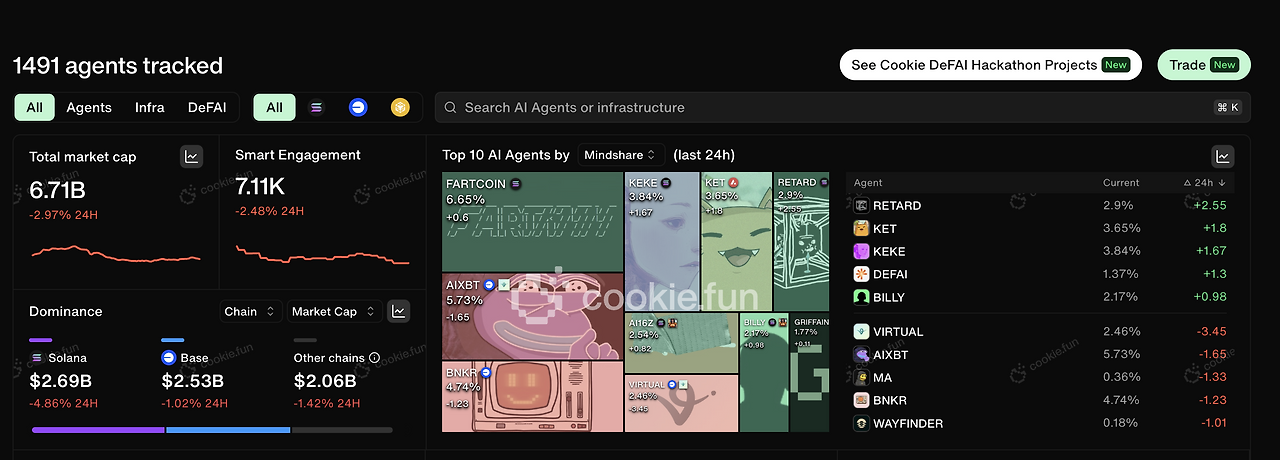Click the RETARD agent icon in table
Screen dimensions: 1280x460
(x=861, y=205)
